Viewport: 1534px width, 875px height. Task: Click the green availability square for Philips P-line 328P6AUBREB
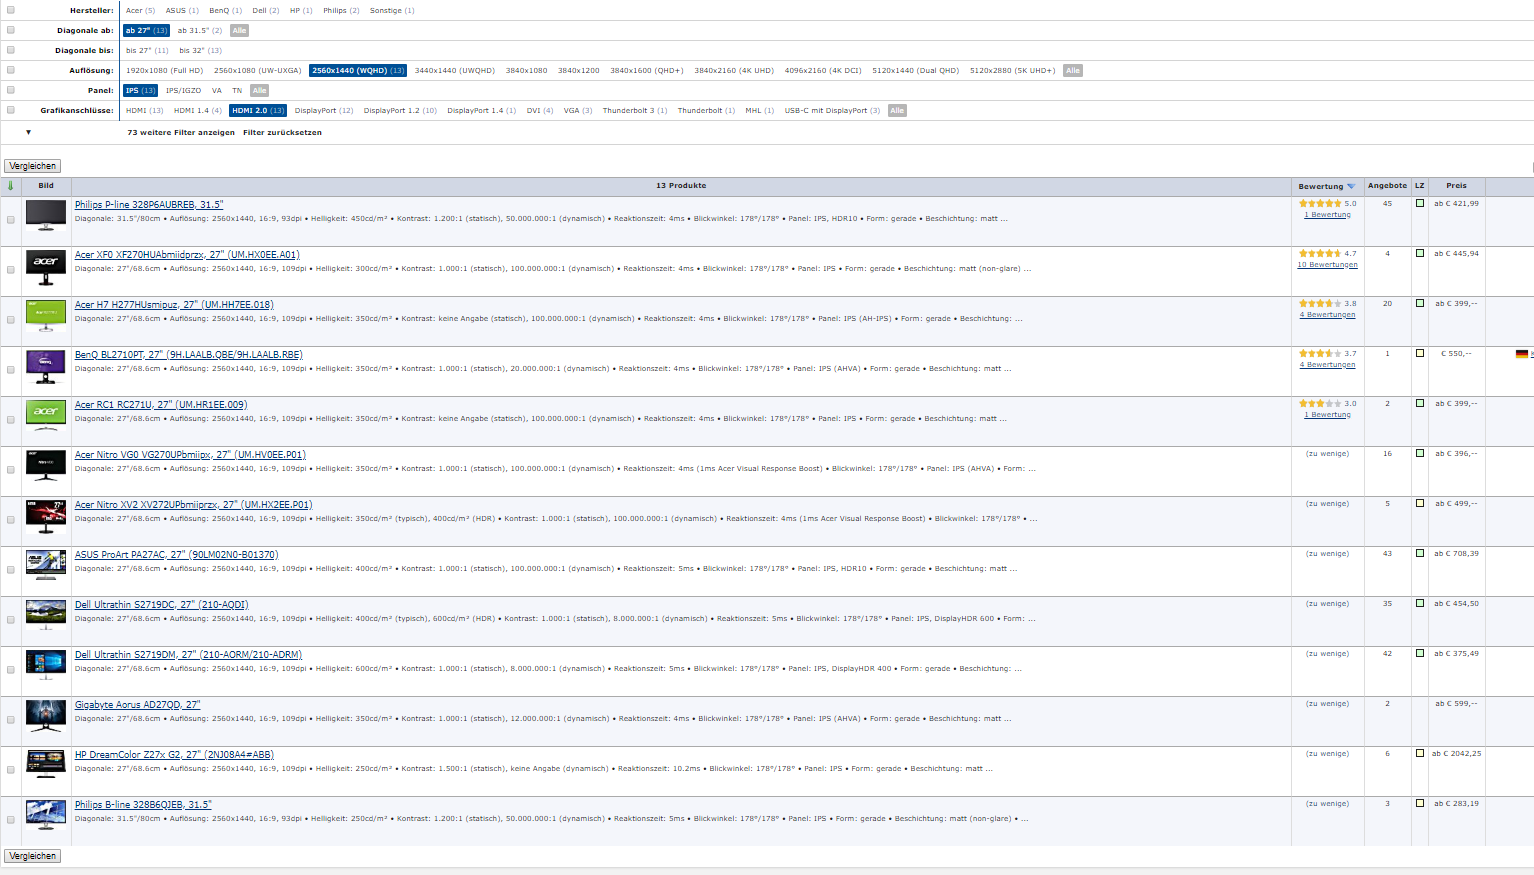[x=1420, y=203]
